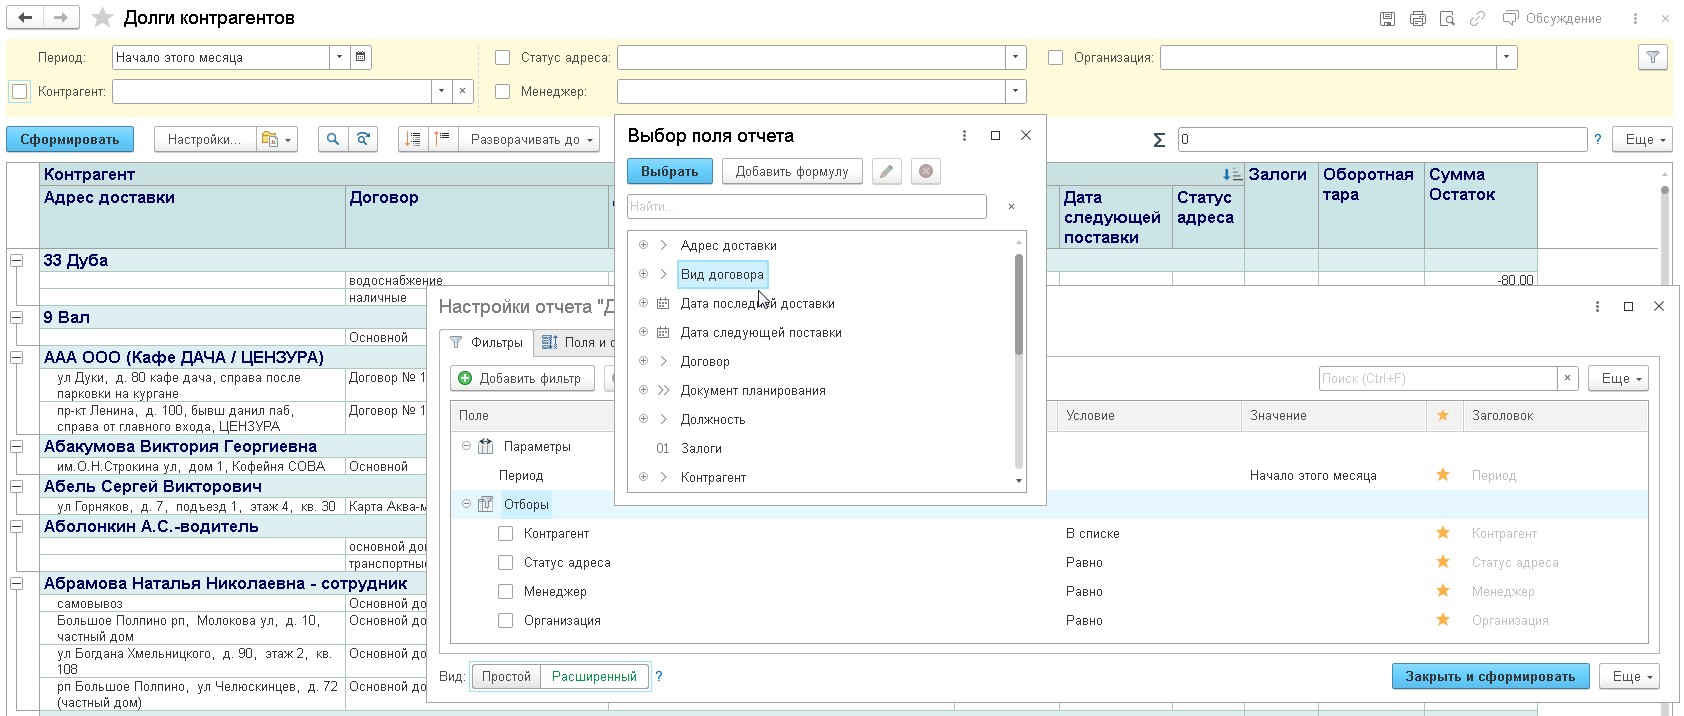Click the Сформировать button
The image size is (1684, 716).
coord(70,140)
